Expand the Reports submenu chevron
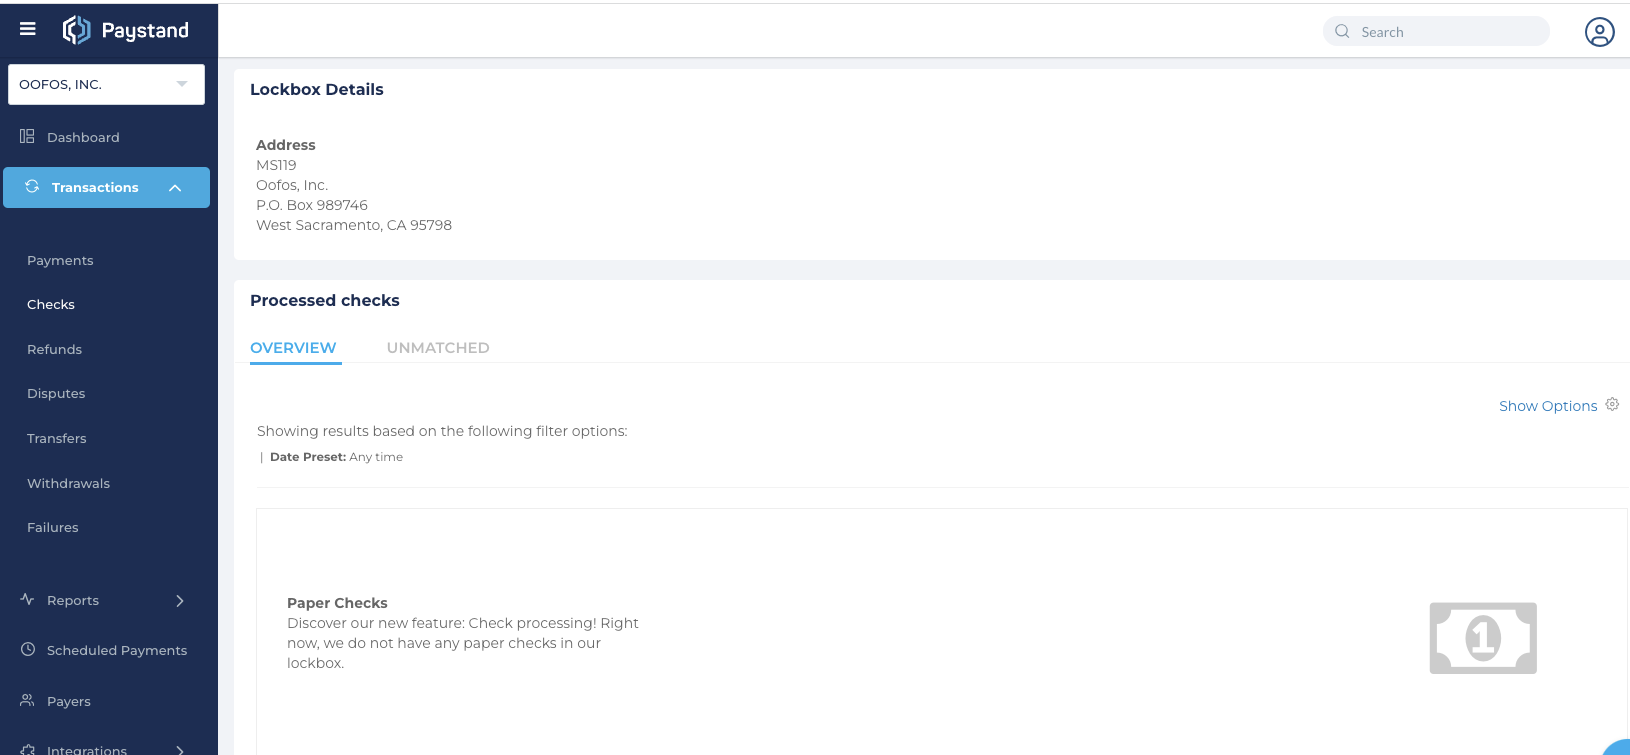Viewport: 1630px width, 755px height. [180, 600]
